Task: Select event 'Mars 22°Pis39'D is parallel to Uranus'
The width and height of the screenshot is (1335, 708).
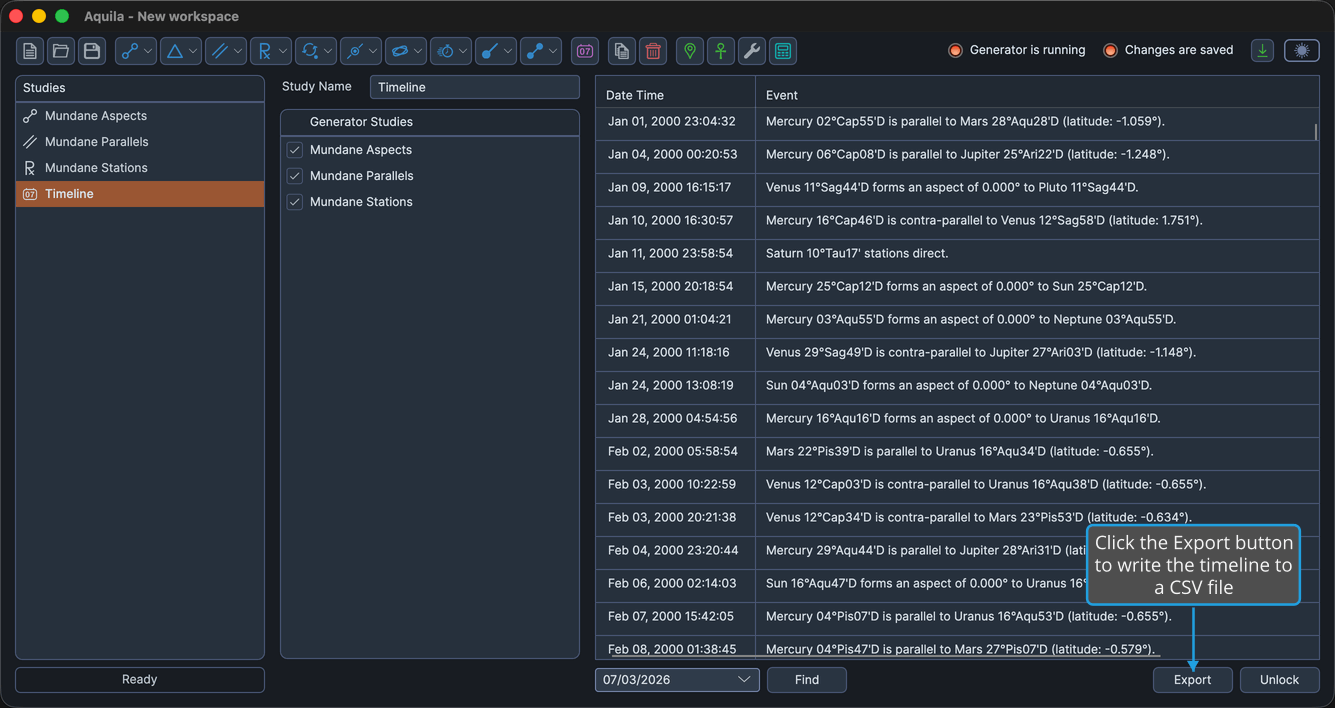Action: 957,451
